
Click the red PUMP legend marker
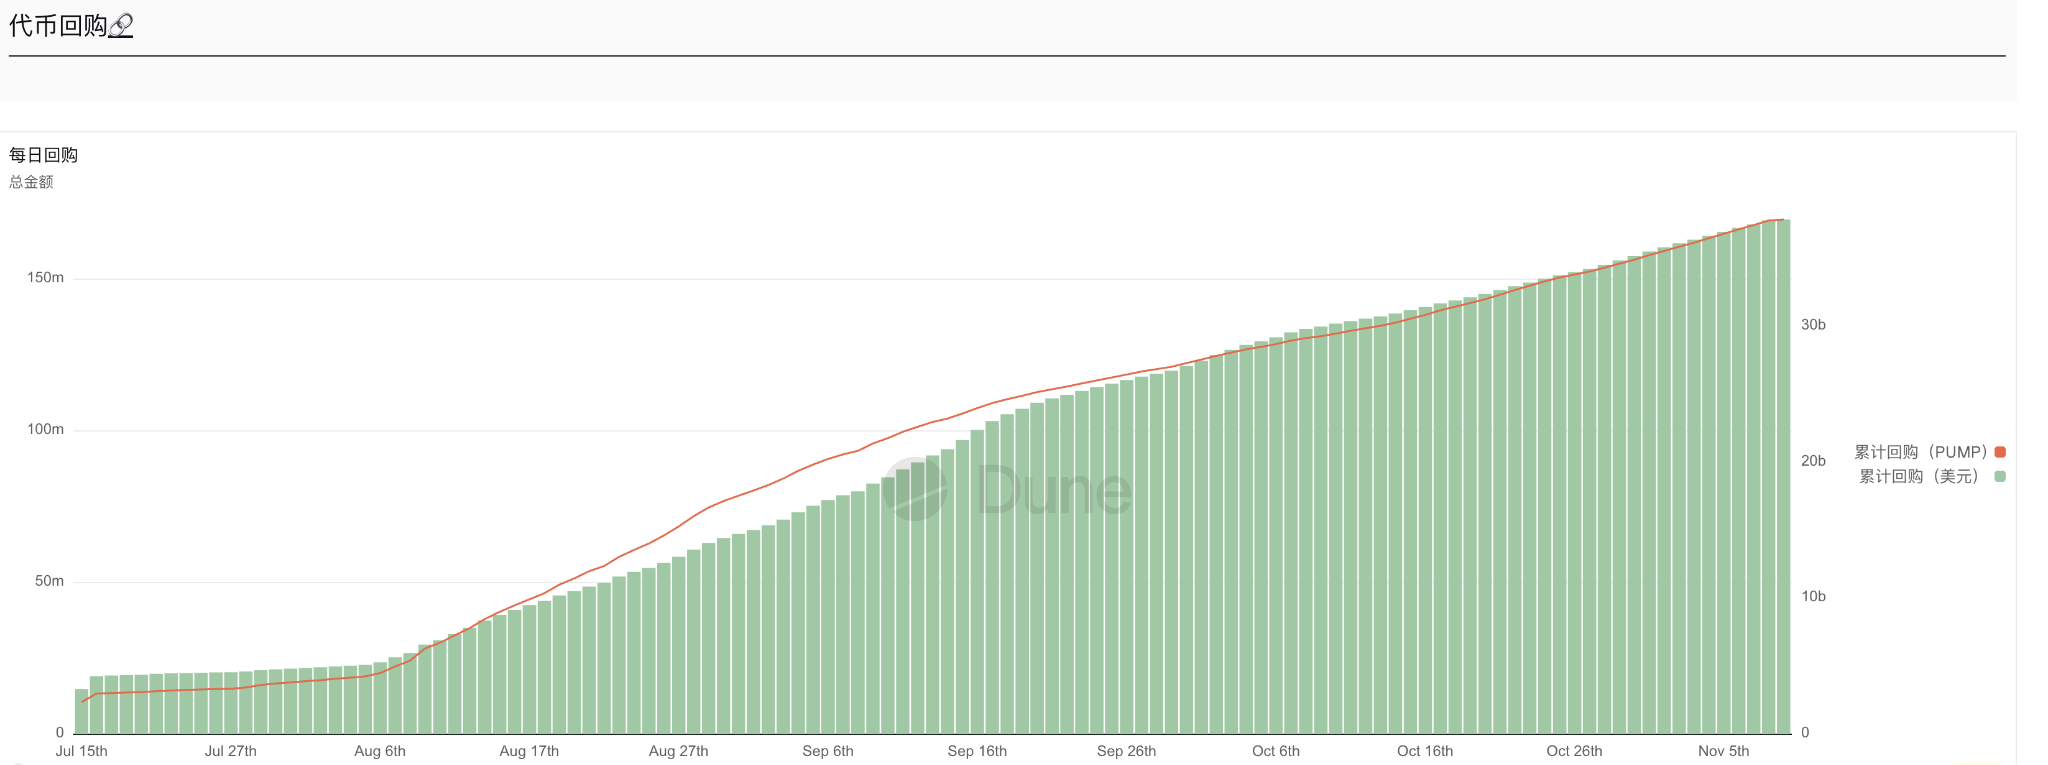point(1999,452)
